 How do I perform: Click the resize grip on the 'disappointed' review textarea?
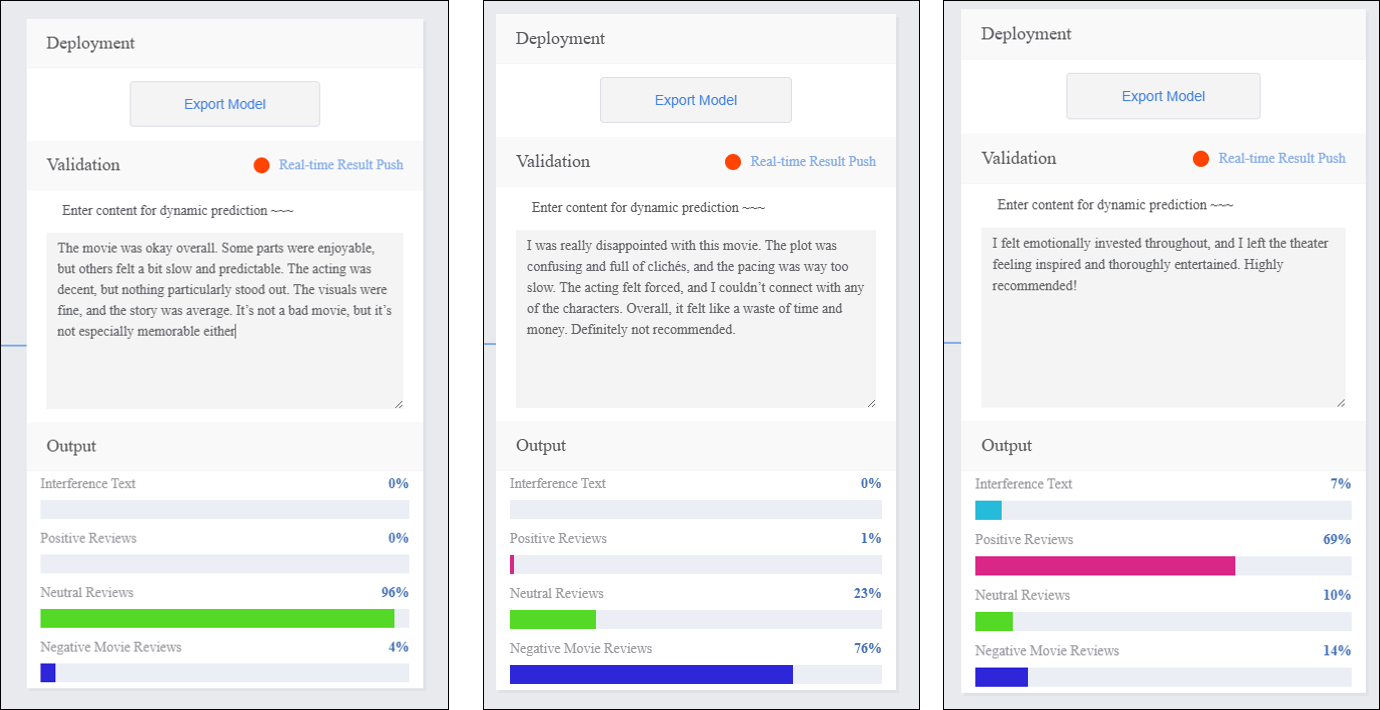870,402
